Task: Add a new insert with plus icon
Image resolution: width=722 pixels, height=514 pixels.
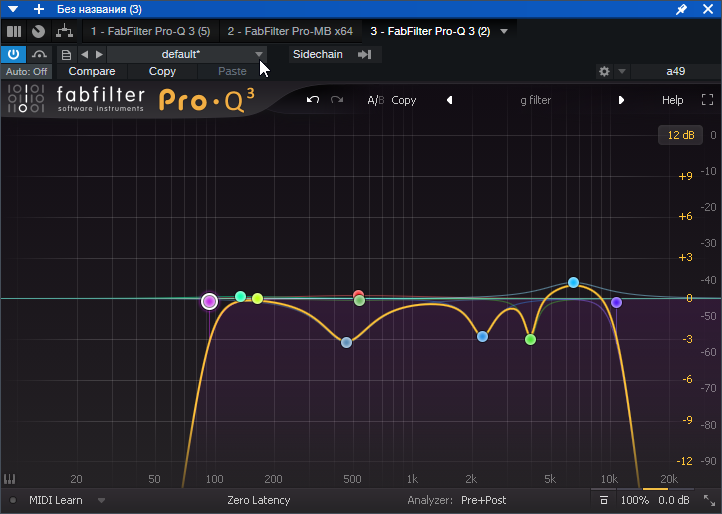Action: (x=39, y=9)
